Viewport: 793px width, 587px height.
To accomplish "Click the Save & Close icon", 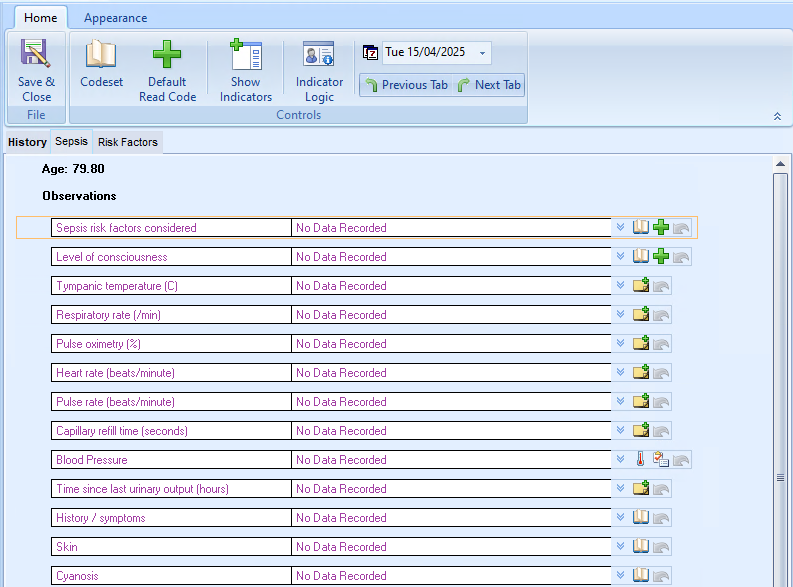I will [36, 53].
